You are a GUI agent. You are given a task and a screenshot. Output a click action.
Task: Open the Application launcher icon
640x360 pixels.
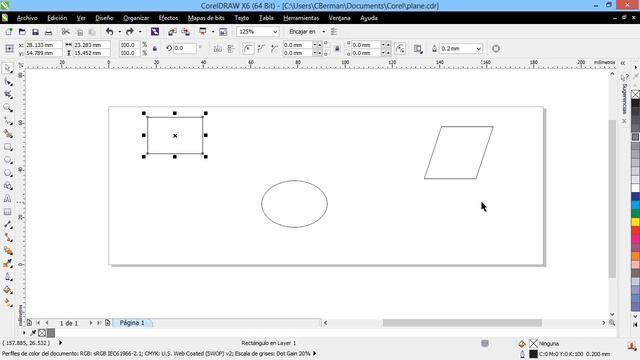[202, 31]
